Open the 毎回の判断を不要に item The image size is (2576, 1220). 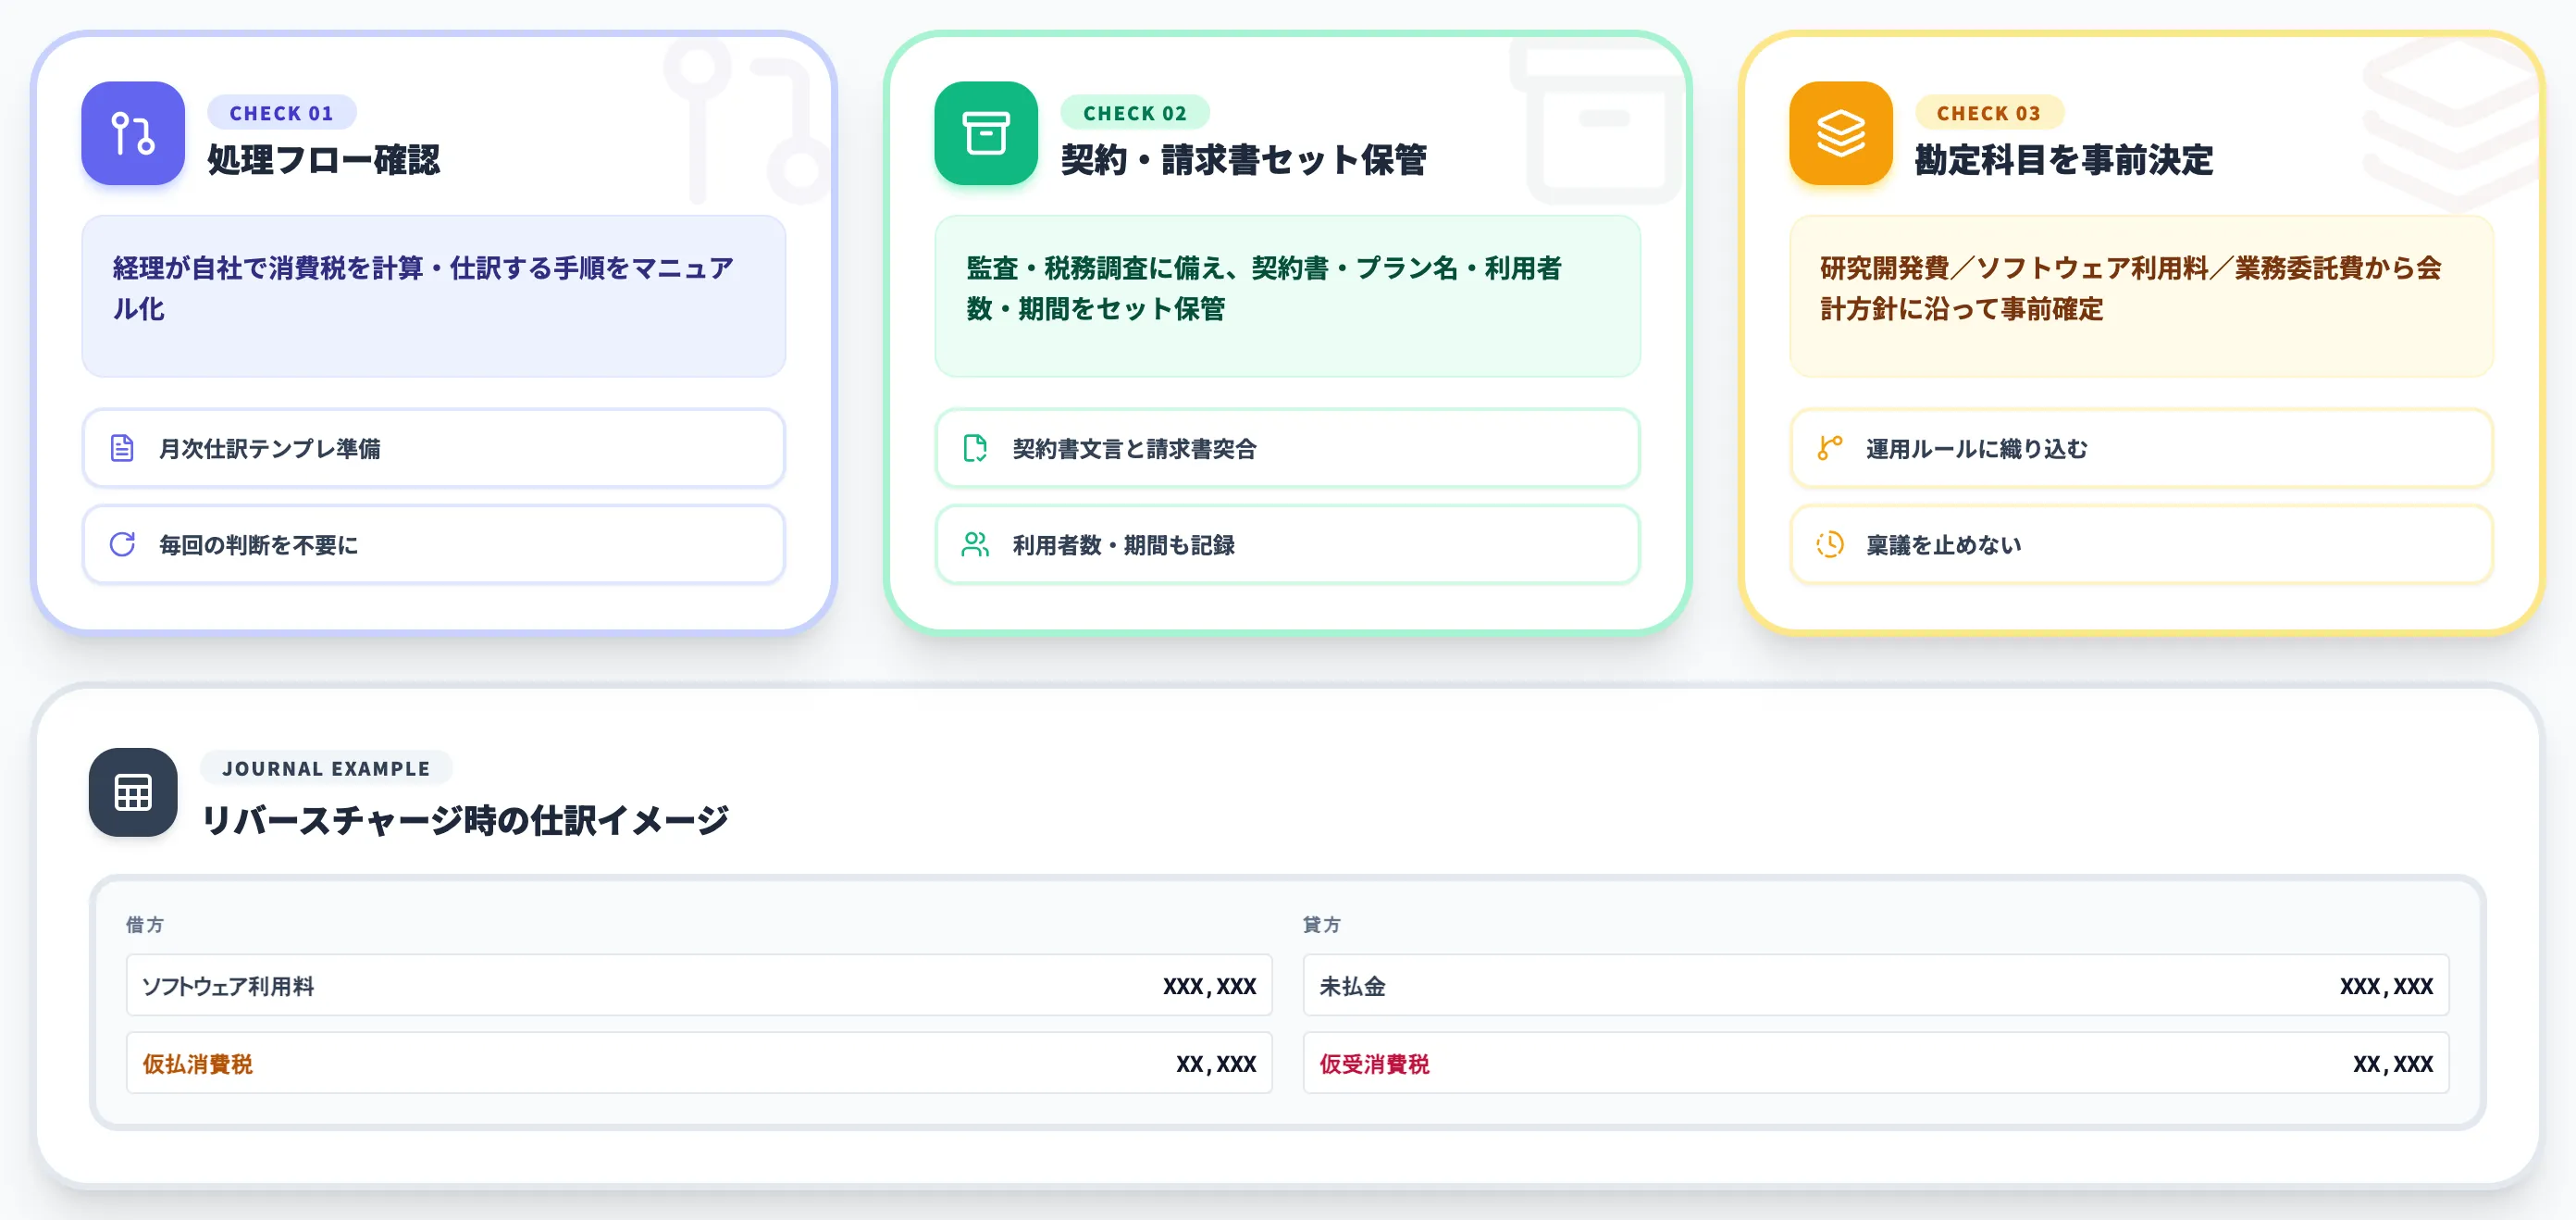[x=434, y=544]
